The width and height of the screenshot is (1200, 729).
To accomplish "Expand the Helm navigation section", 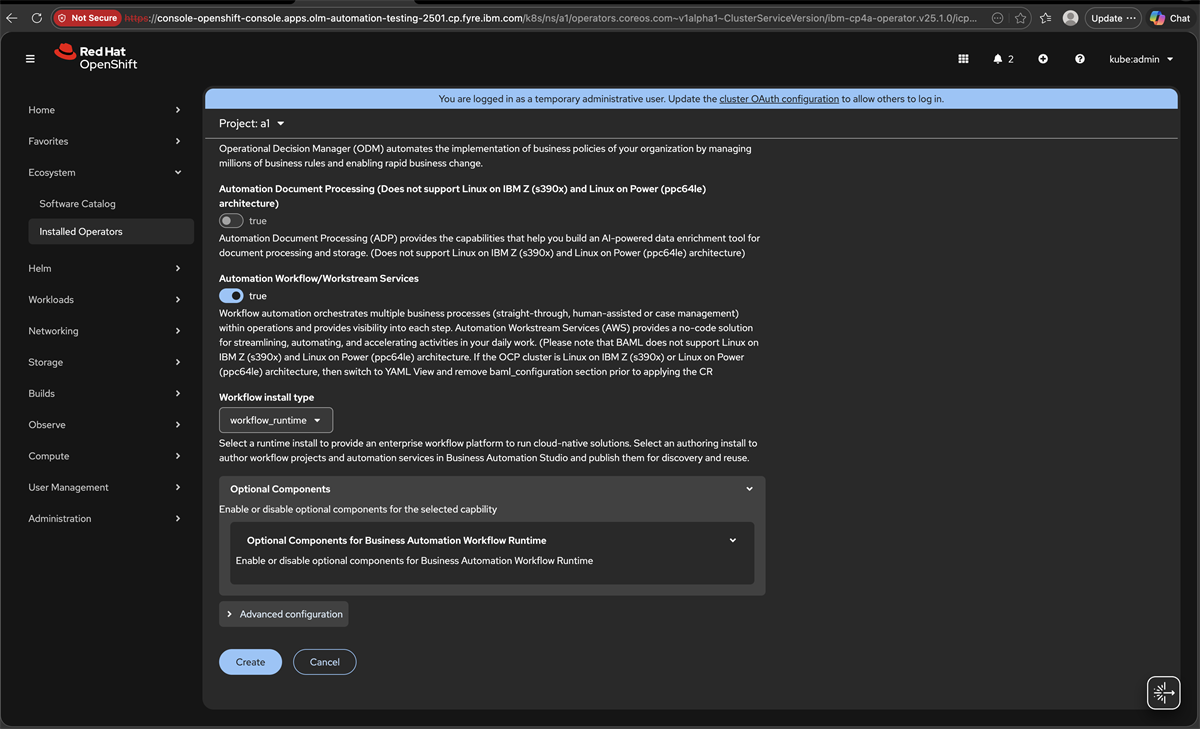I will point(105,268).
